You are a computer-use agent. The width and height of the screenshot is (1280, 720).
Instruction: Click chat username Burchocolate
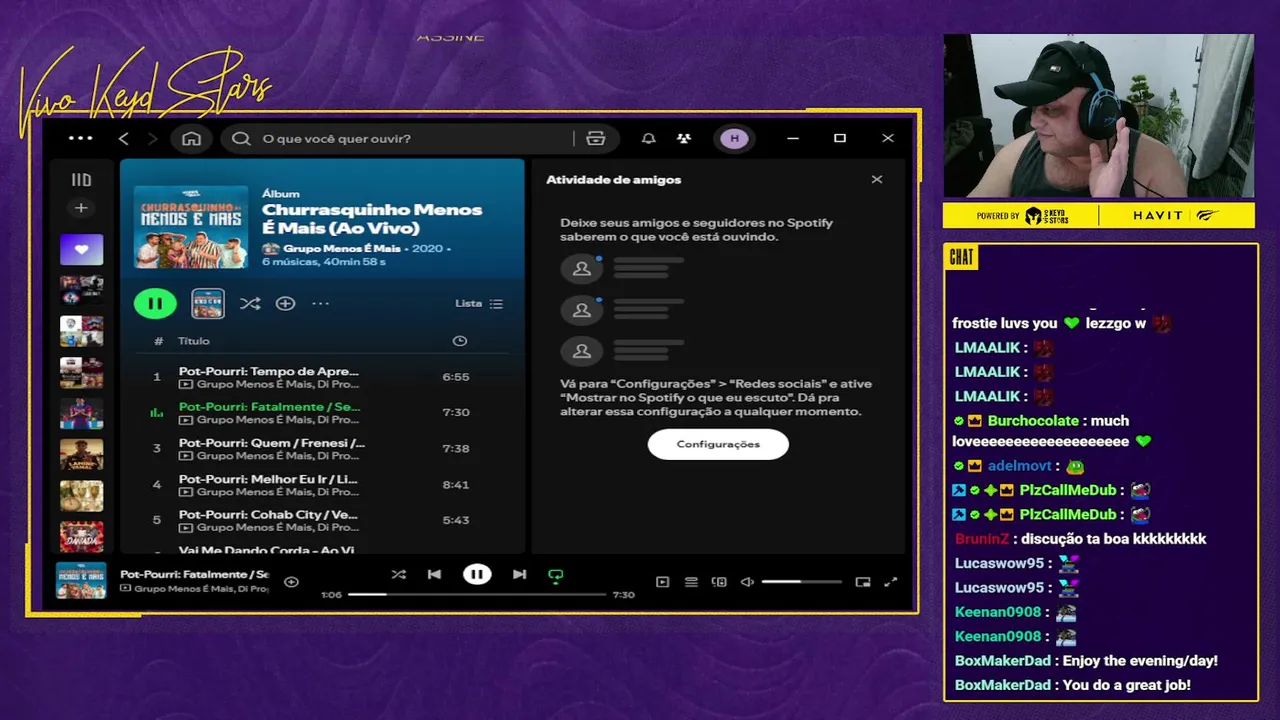1033,421
